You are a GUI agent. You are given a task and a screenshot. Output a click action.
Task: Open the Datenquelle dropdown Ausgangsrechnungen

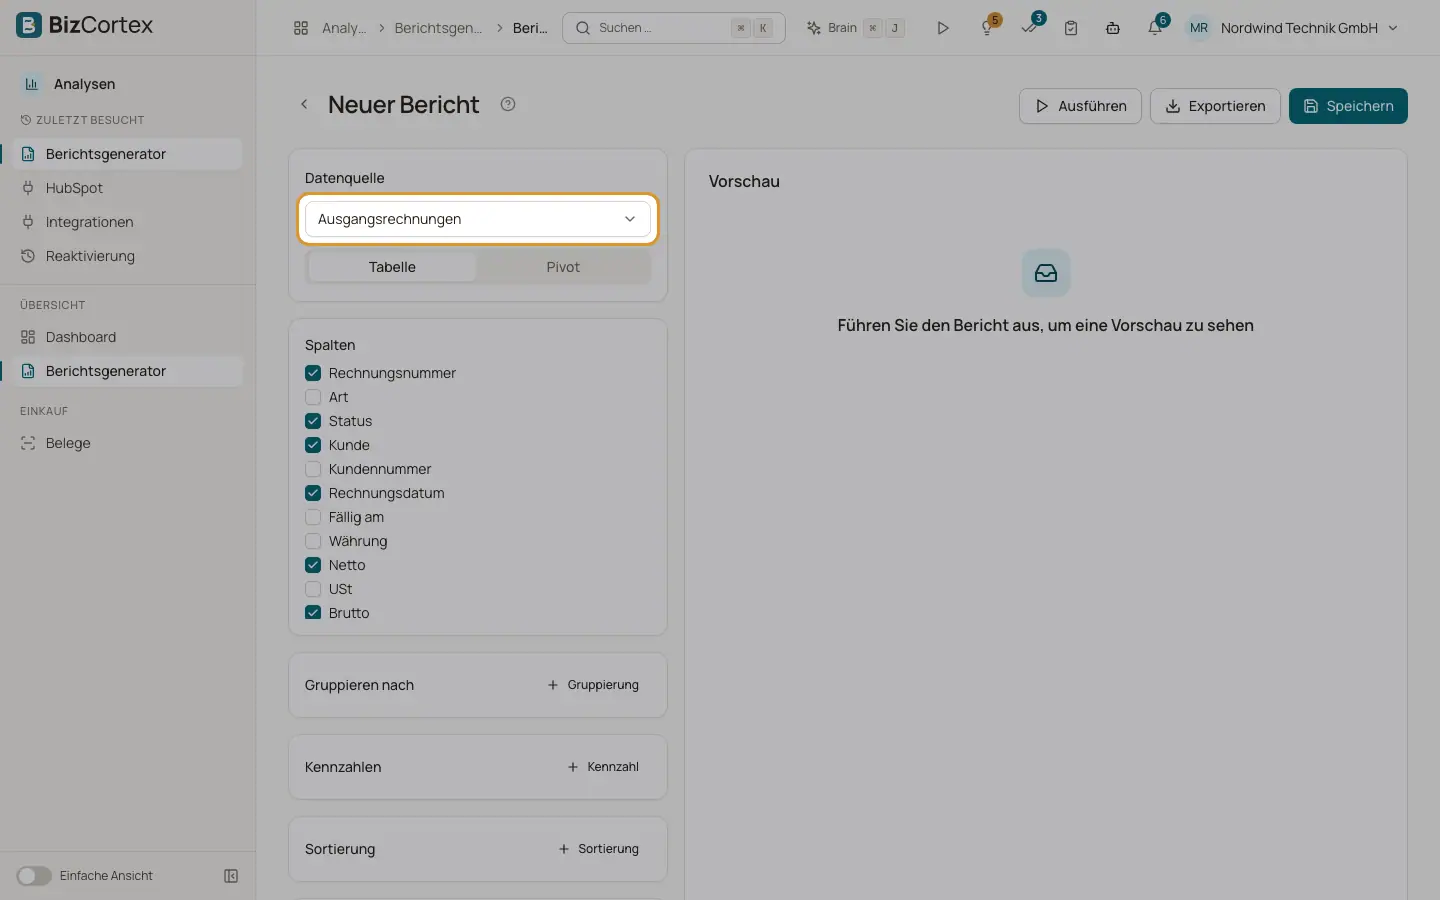coord(478,219)
